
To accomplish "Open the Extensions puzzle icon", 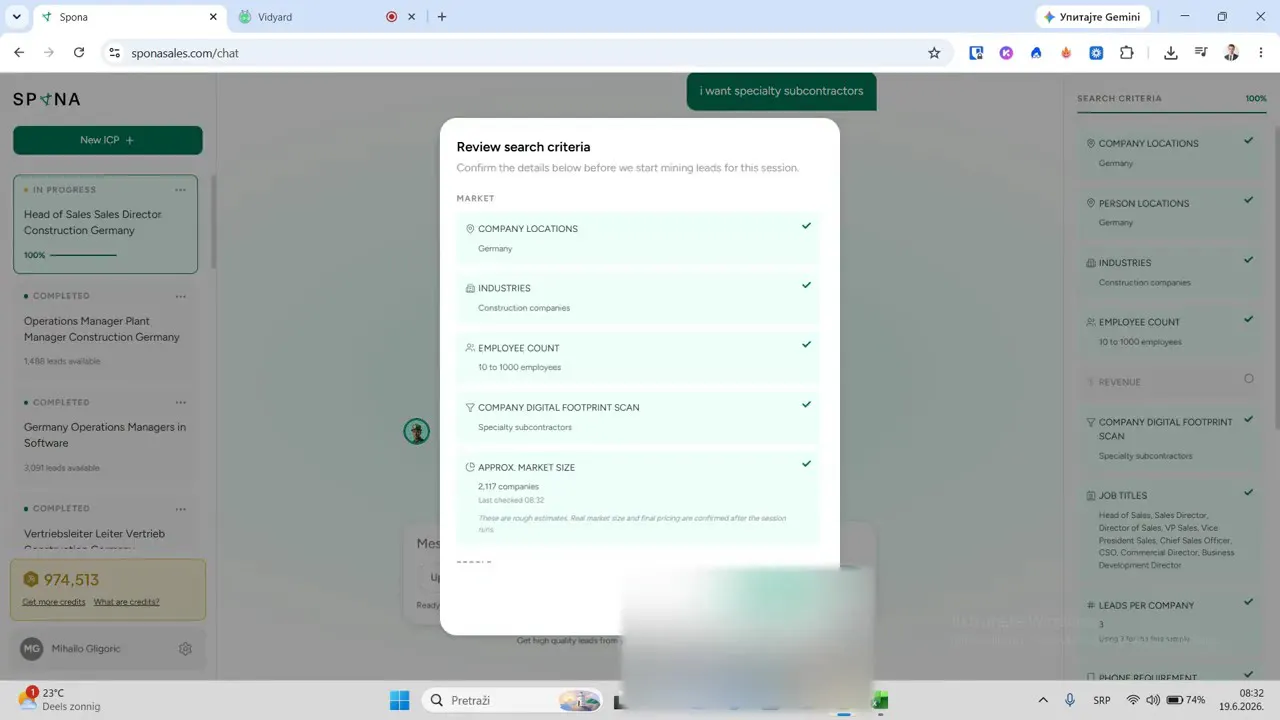I will pyautogui.click(x=1127, y=53).
